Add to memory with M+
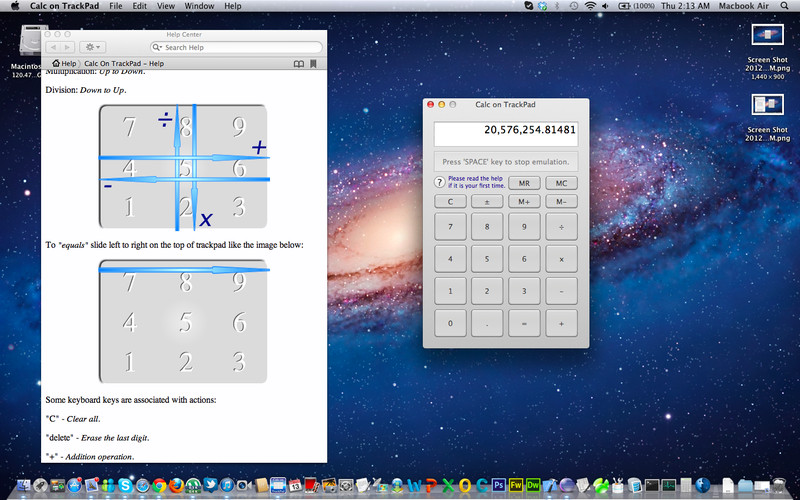 point(524,202)
